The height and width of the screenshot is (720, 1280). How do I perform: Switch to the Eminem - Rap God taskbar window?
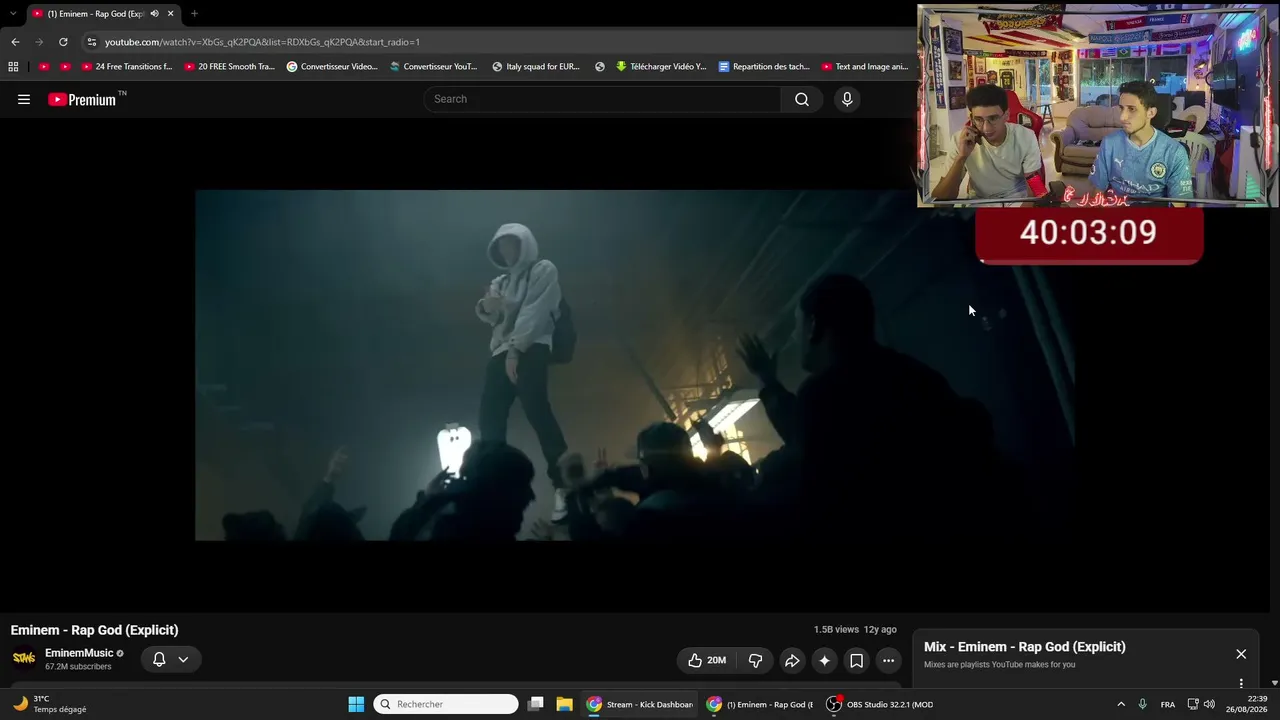point(760,704)
